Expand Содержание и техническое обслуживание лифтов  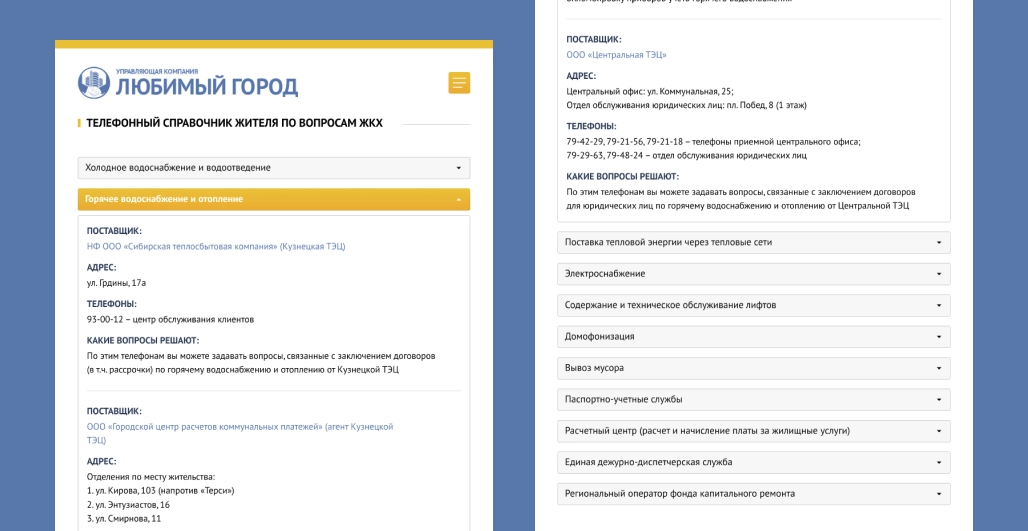(x=753, y=305)
